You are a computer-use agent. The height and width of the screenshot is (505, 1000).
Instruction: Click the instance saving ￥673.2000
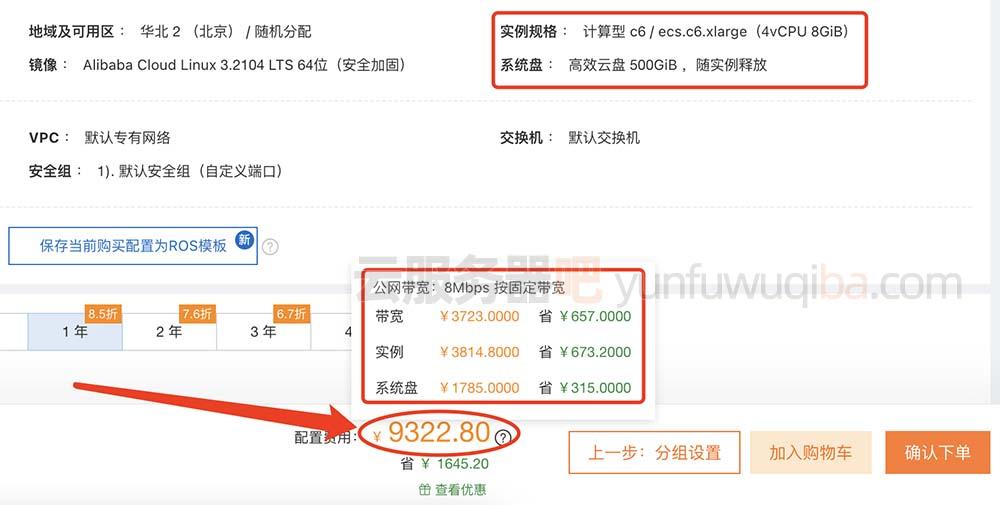pos(595,352)
